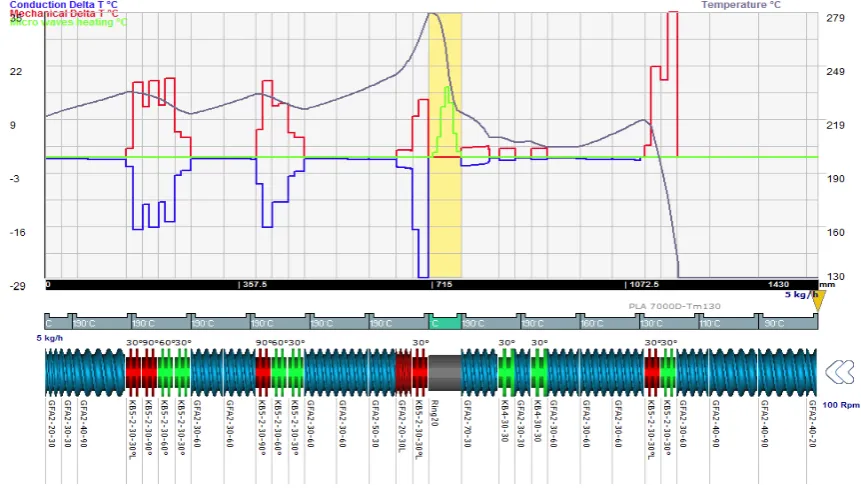This screenshot has height=488, width=861.
Task: Select the teal highlighted barrel zone
Action: 444,323
